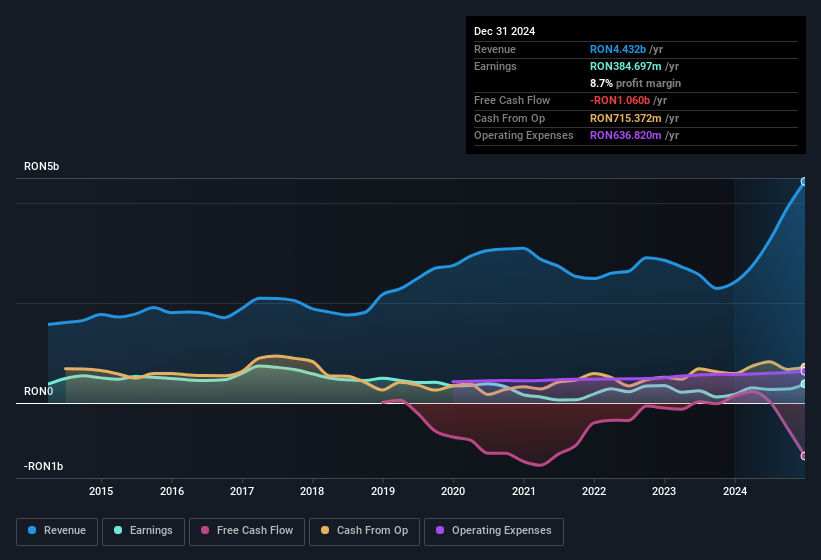Image resolution: width=821 pixels, height=560 pixels.
Task: Click the Earnings label in the tooltip
Action: point(495,66)
